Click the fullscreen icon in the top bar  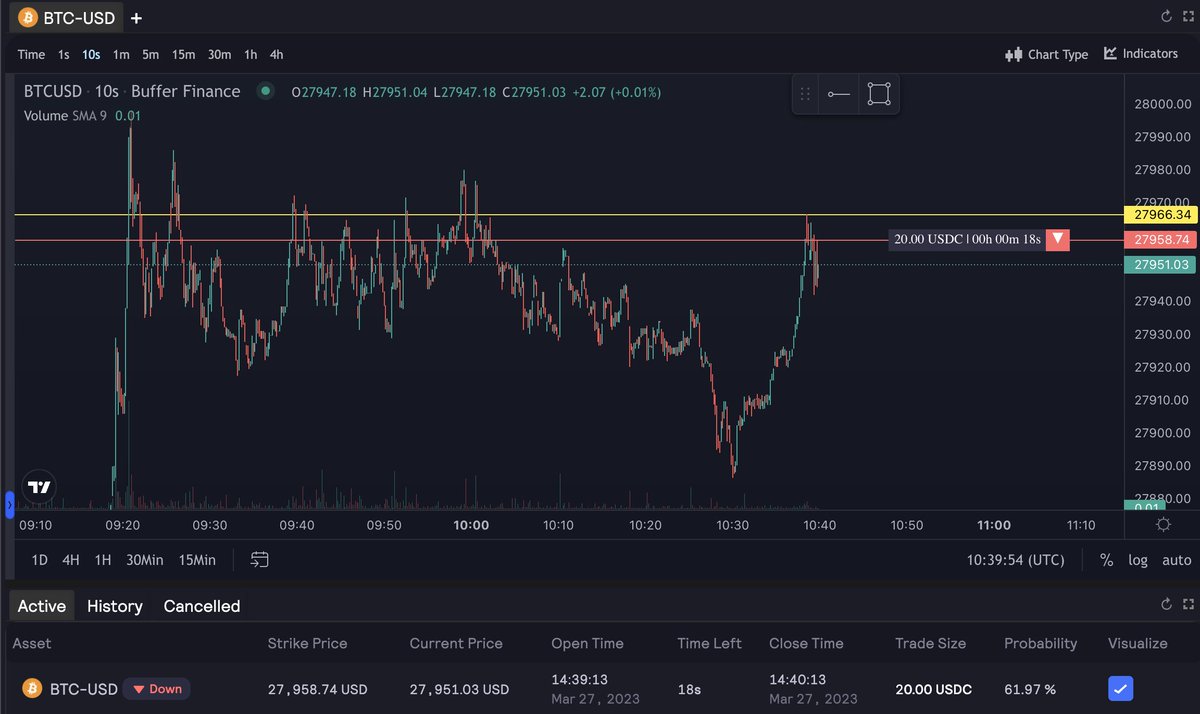click(1190, 16)
